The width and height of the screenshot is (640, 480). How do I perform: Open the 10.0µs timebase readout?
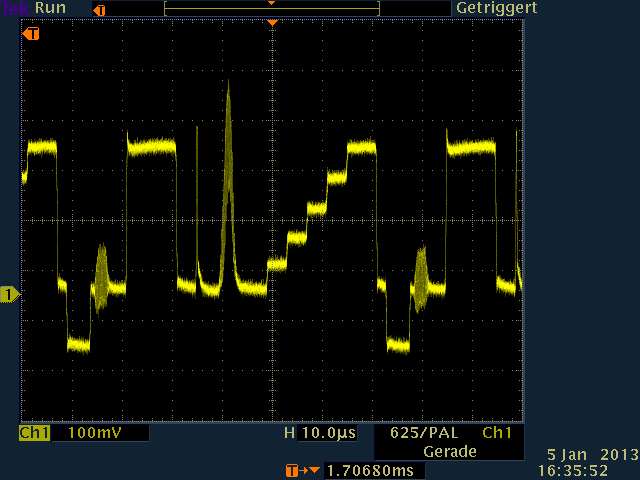327,433
